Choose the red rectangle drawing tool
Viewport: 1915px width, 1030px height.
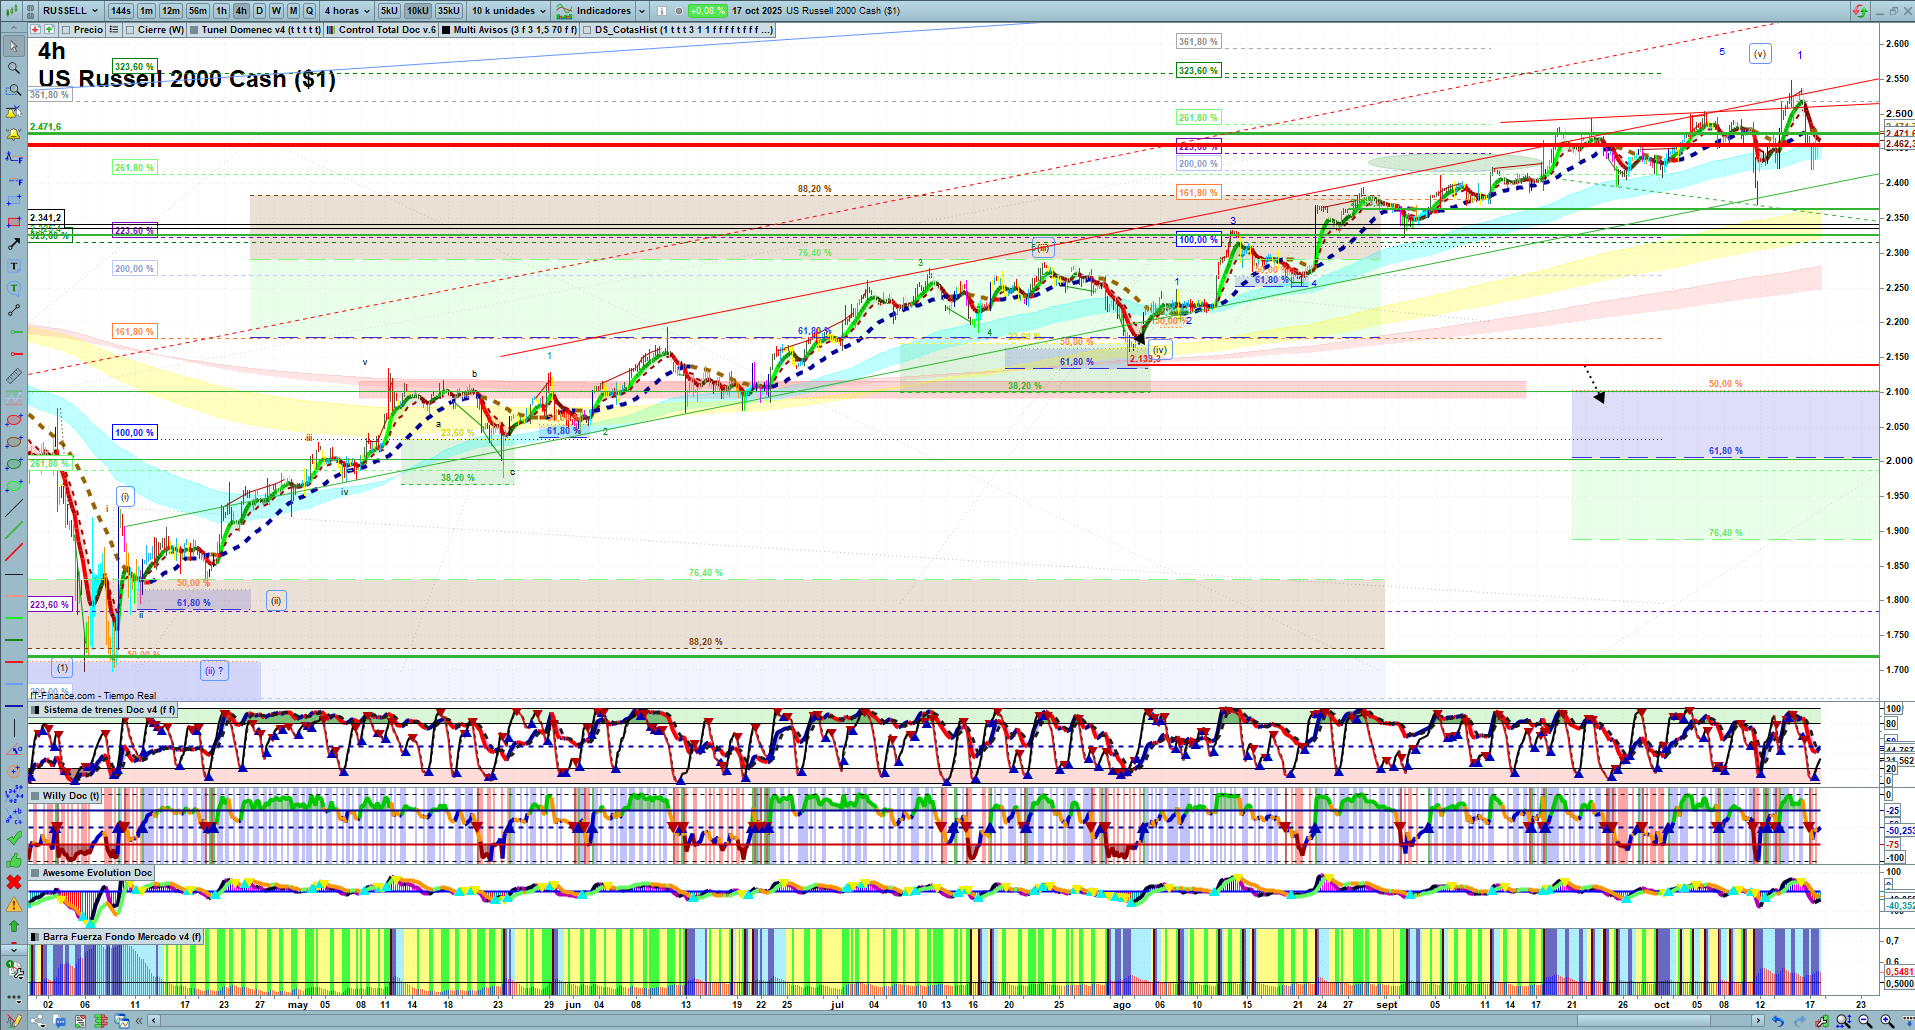[13, 222]
